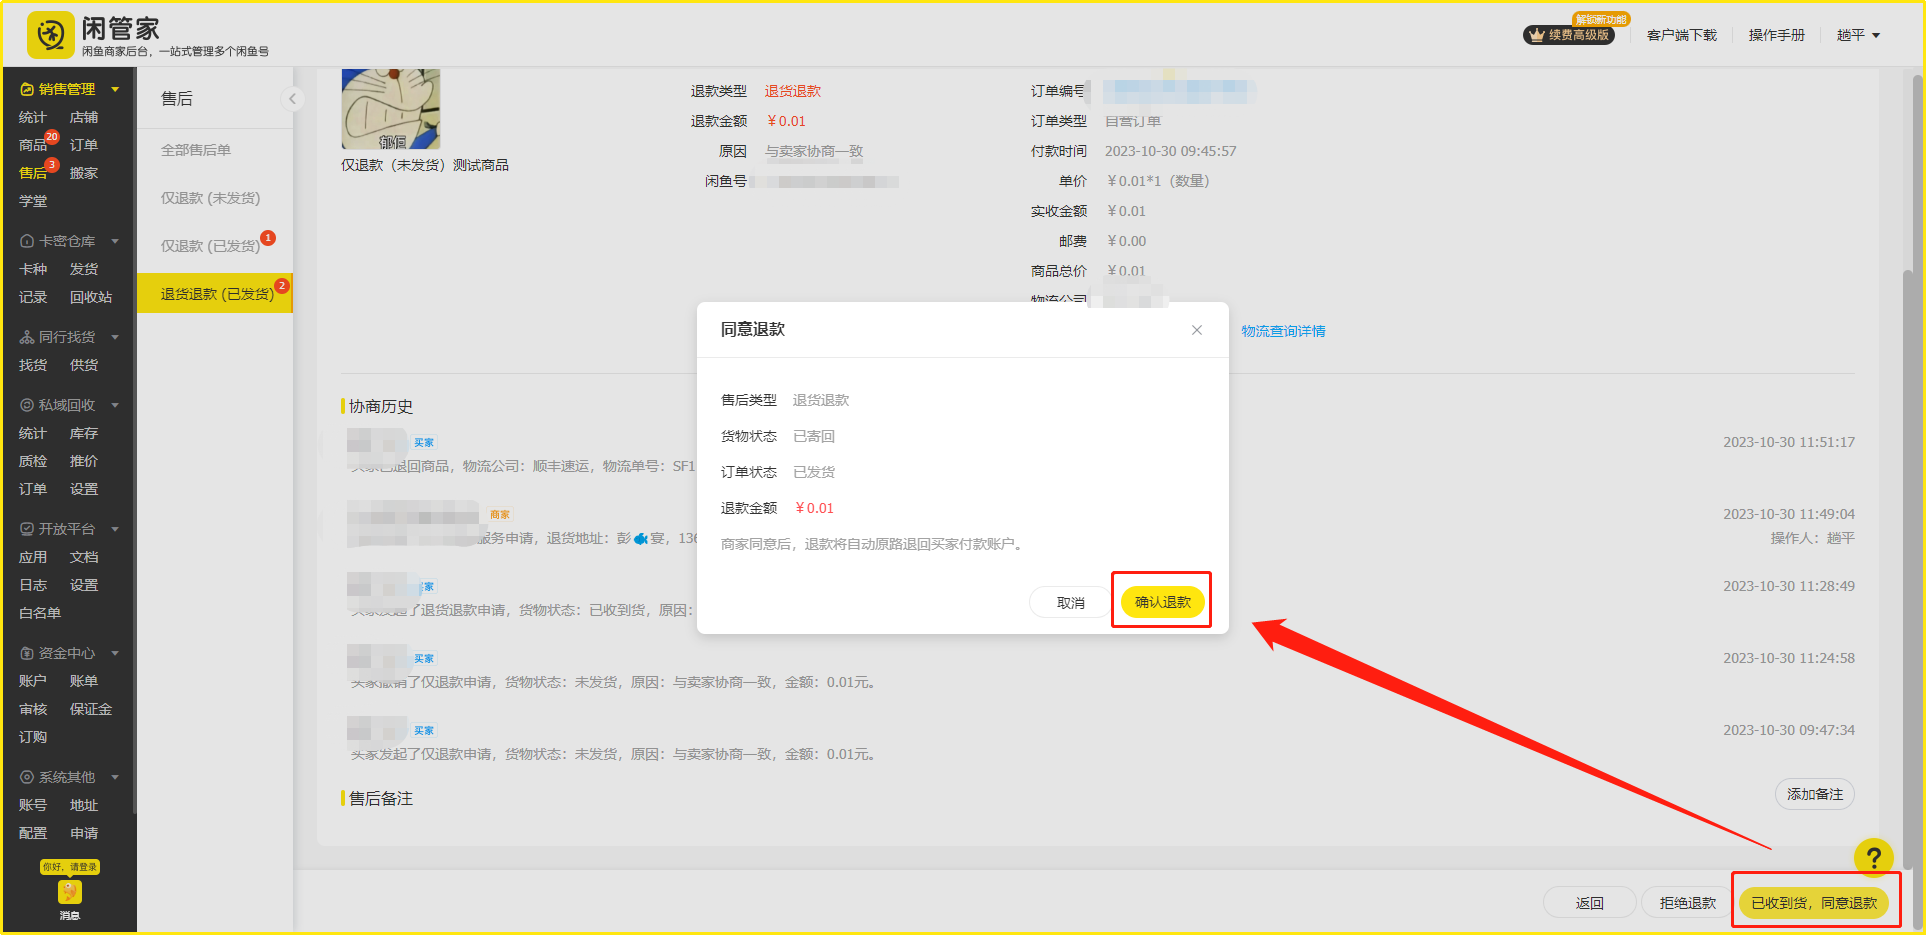Open 物流查询详情 link
Screen dimensions: 1927x937
coord(1283,331)
